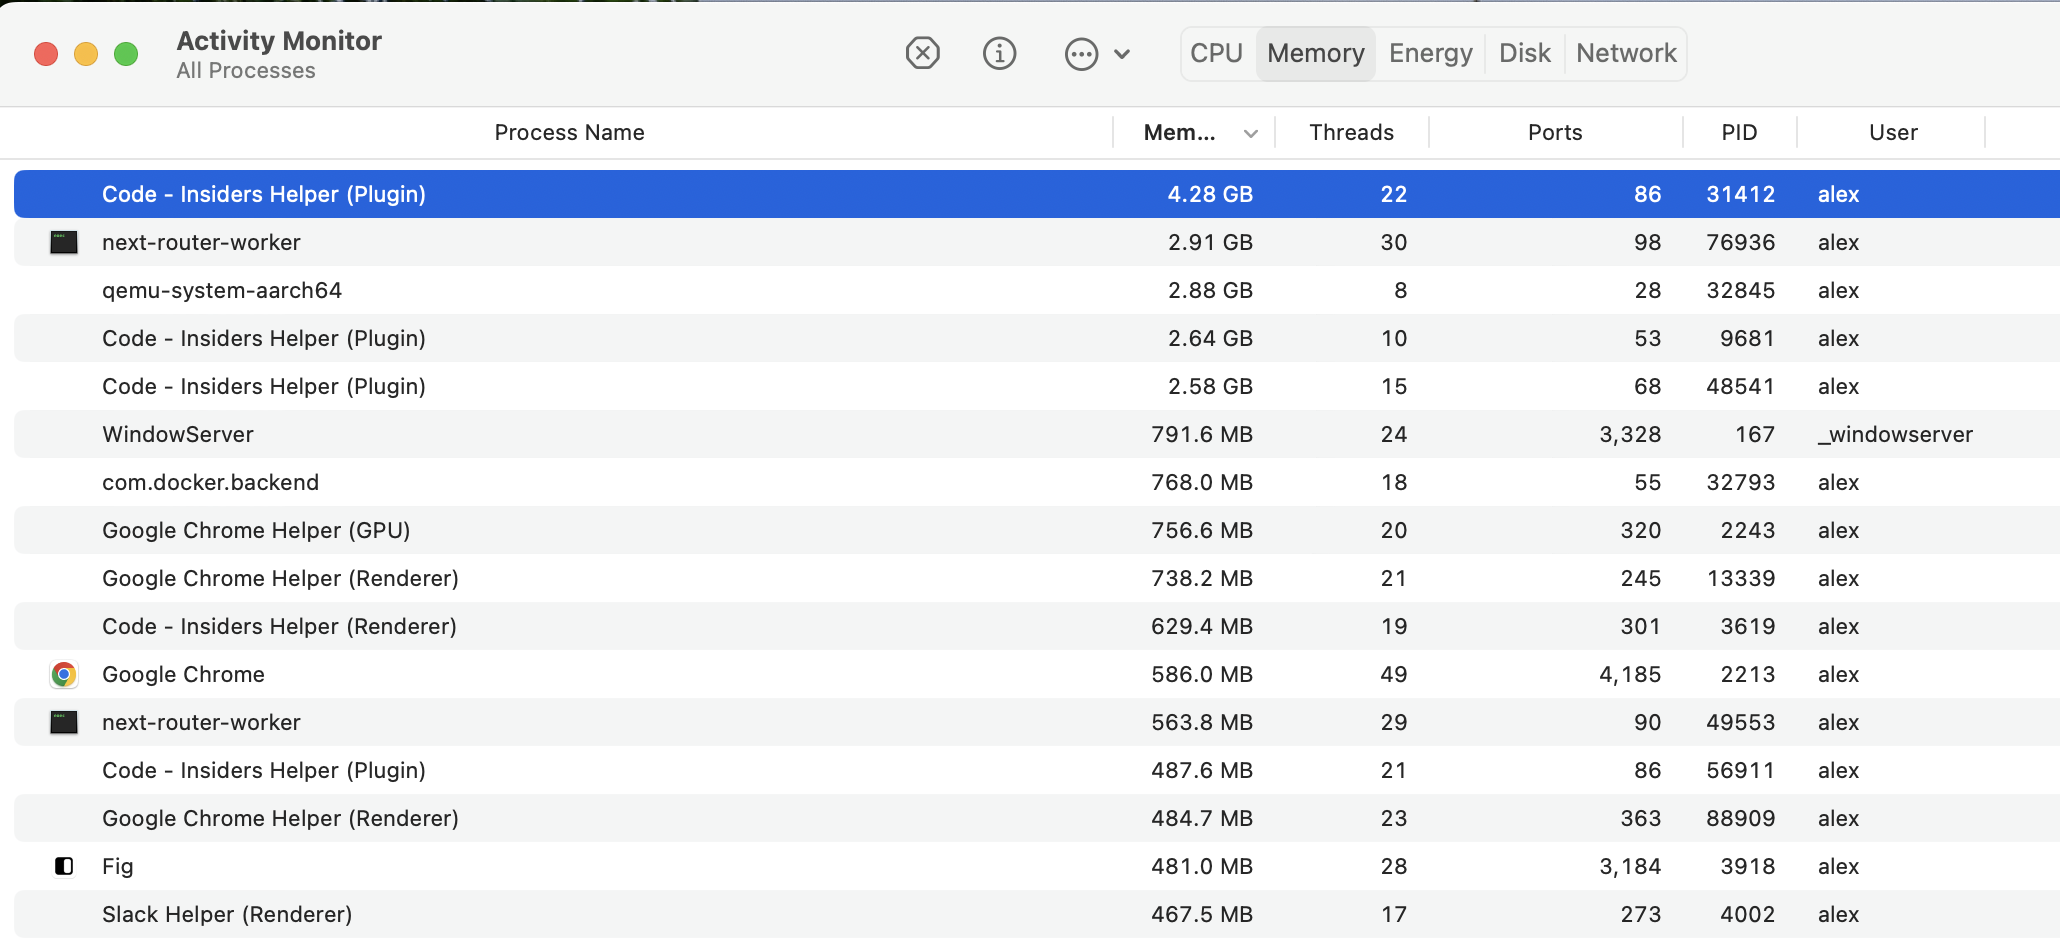Click the terminal icon beside next-router-worker
Image resolution: width=2060 pixels, height=952 pixels.
tap(64, 242)
